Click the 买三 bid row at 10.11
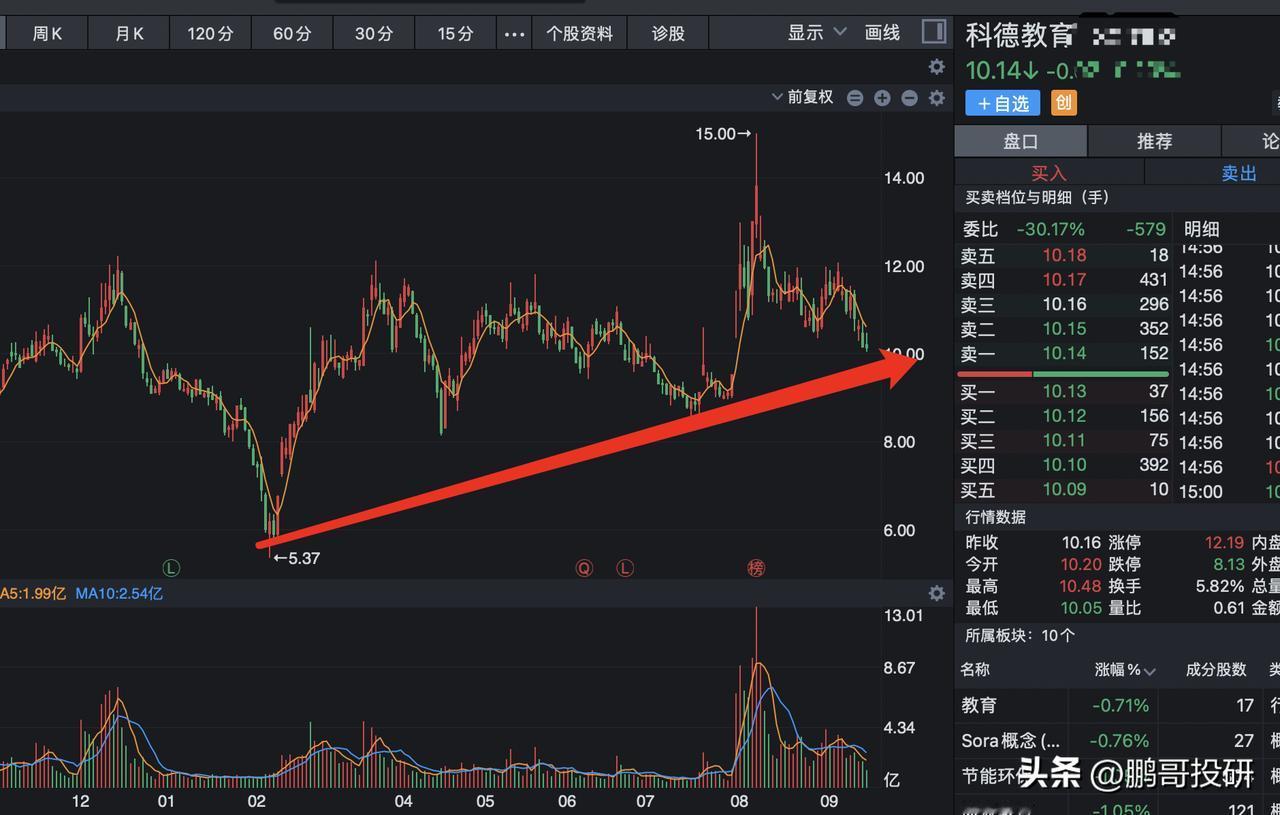Image resolution: width=1280 pixels, height=815 pixels. [1064, 441]
